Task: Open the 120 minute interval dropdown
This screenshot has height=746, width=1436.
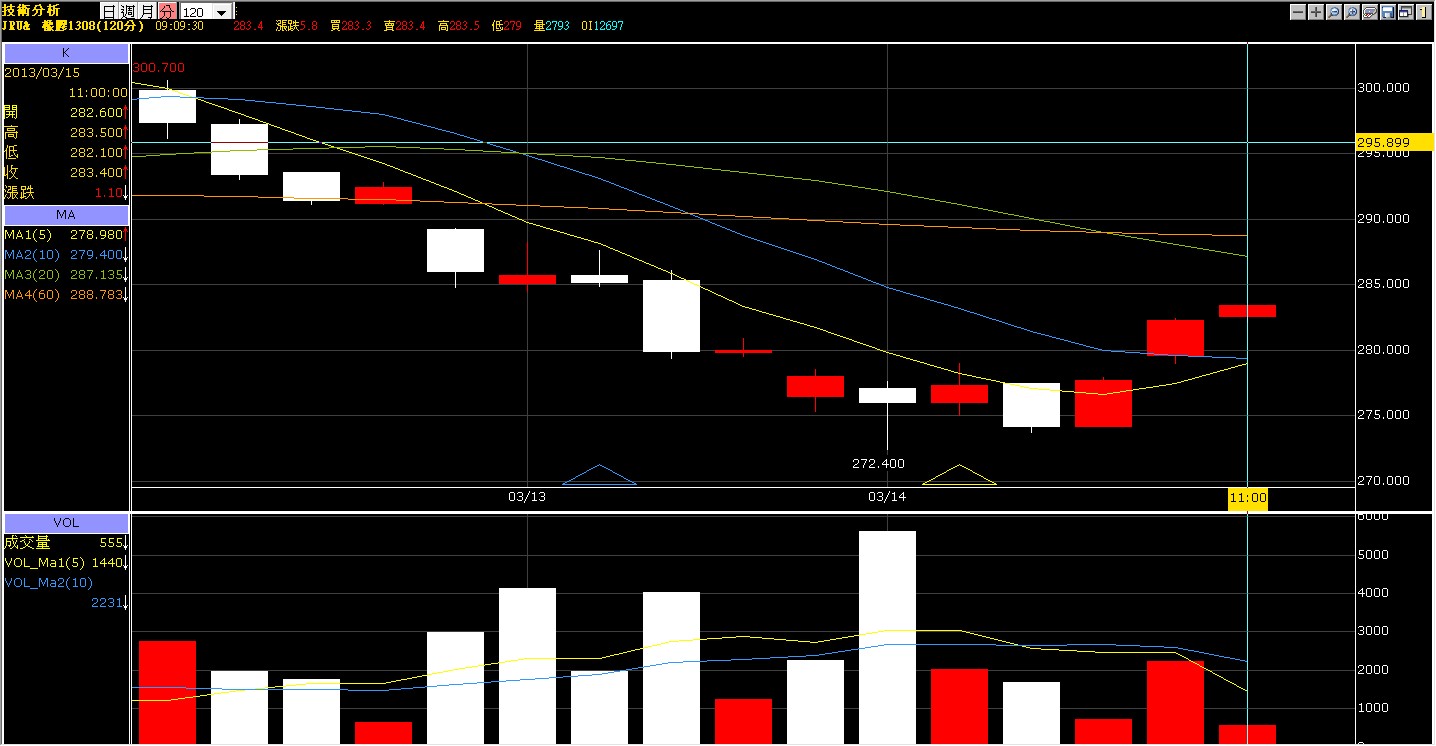Action: point(221,12)
